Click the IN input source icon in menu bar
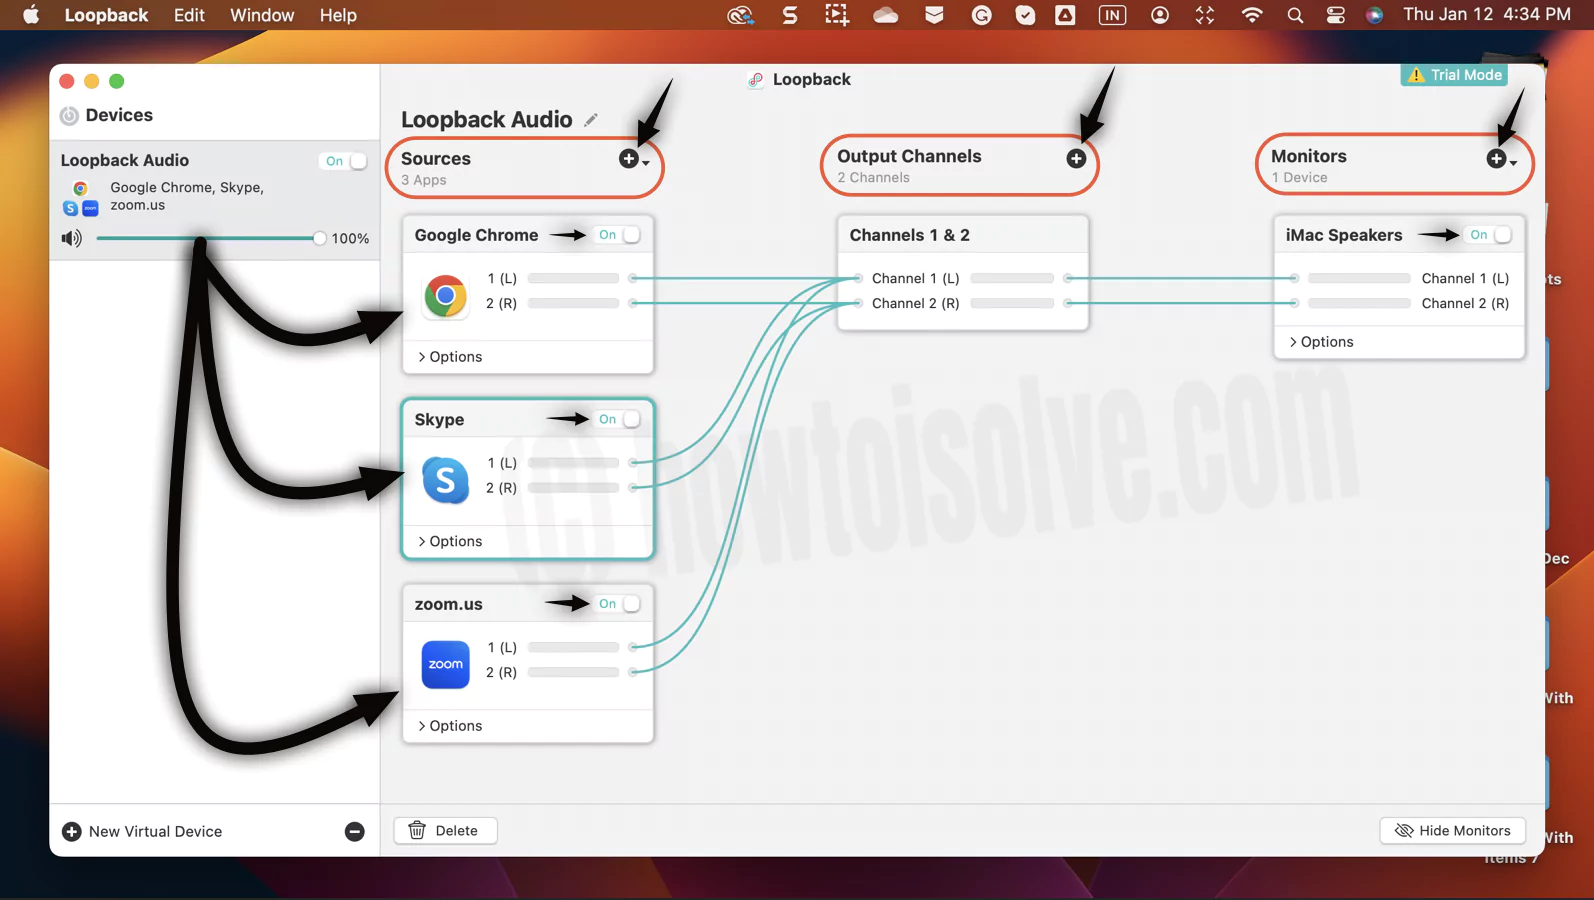This screenshot has height=900, width=1594. 1112,15
